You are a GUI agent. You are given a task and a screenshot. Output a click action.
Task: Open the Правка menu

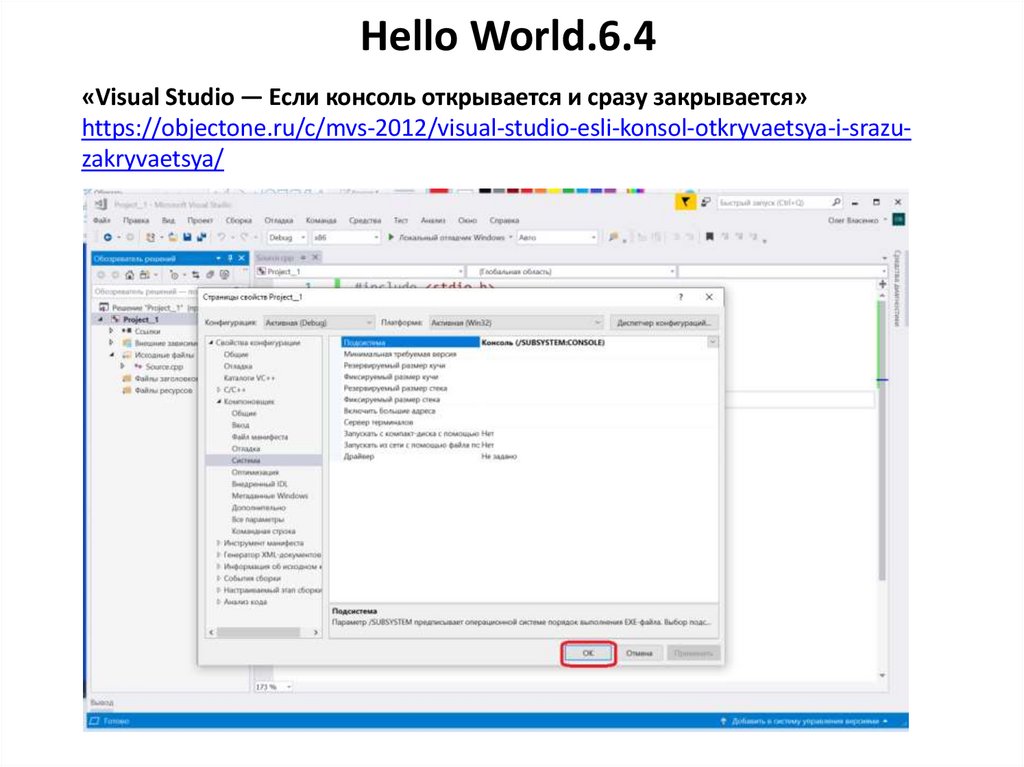click(136, 220)
